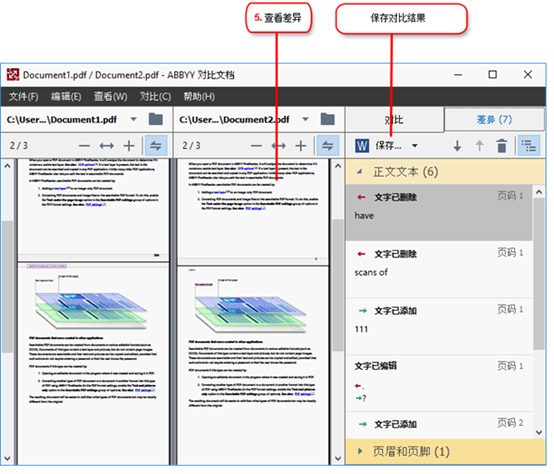Viewport: 554px width, 474px height.
Task: Open folder for Document2.pdf
Action: coord(328,119)
